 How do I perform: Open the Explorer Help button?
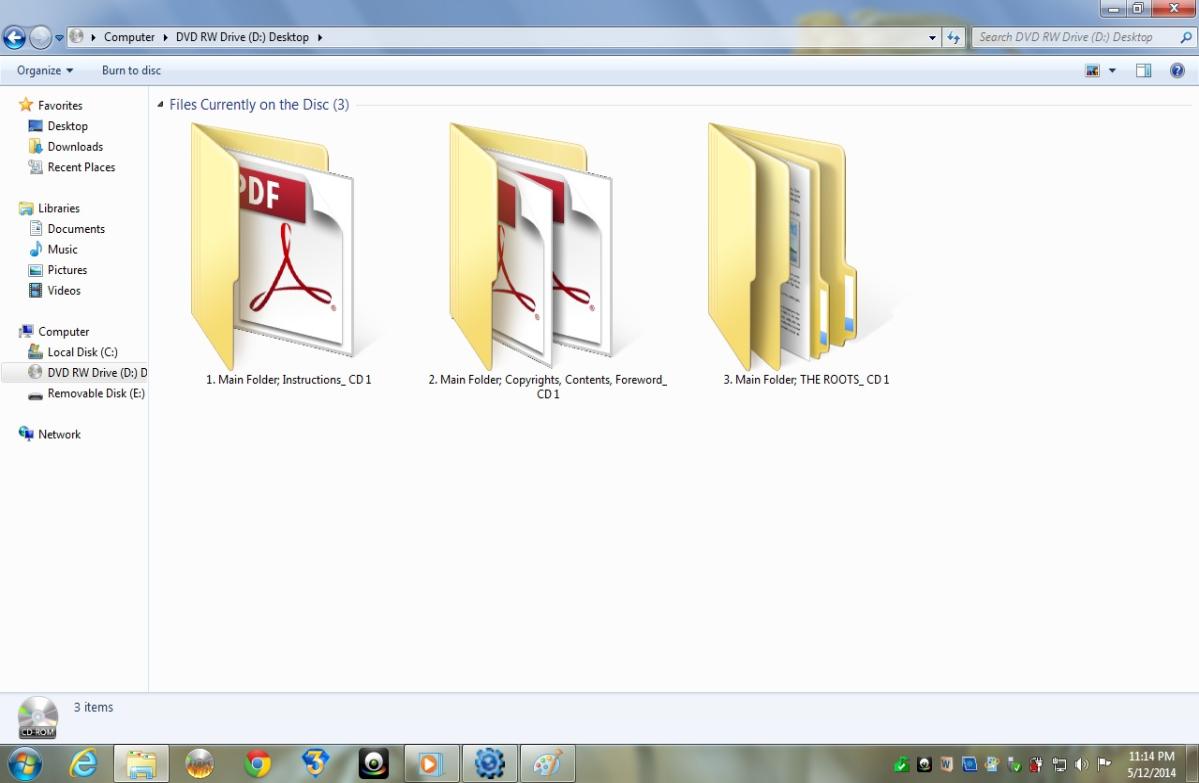pos(1177,71)
